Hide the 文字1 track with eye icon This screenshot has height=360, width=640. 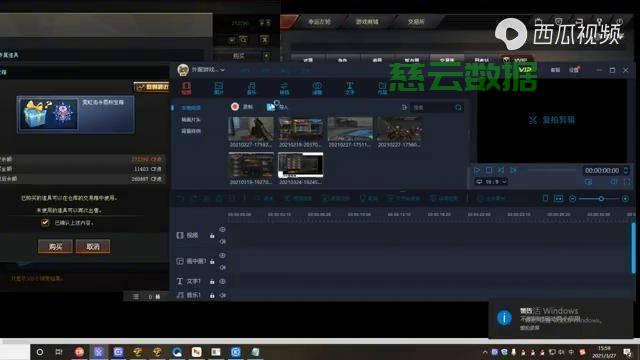click(222, 281)
